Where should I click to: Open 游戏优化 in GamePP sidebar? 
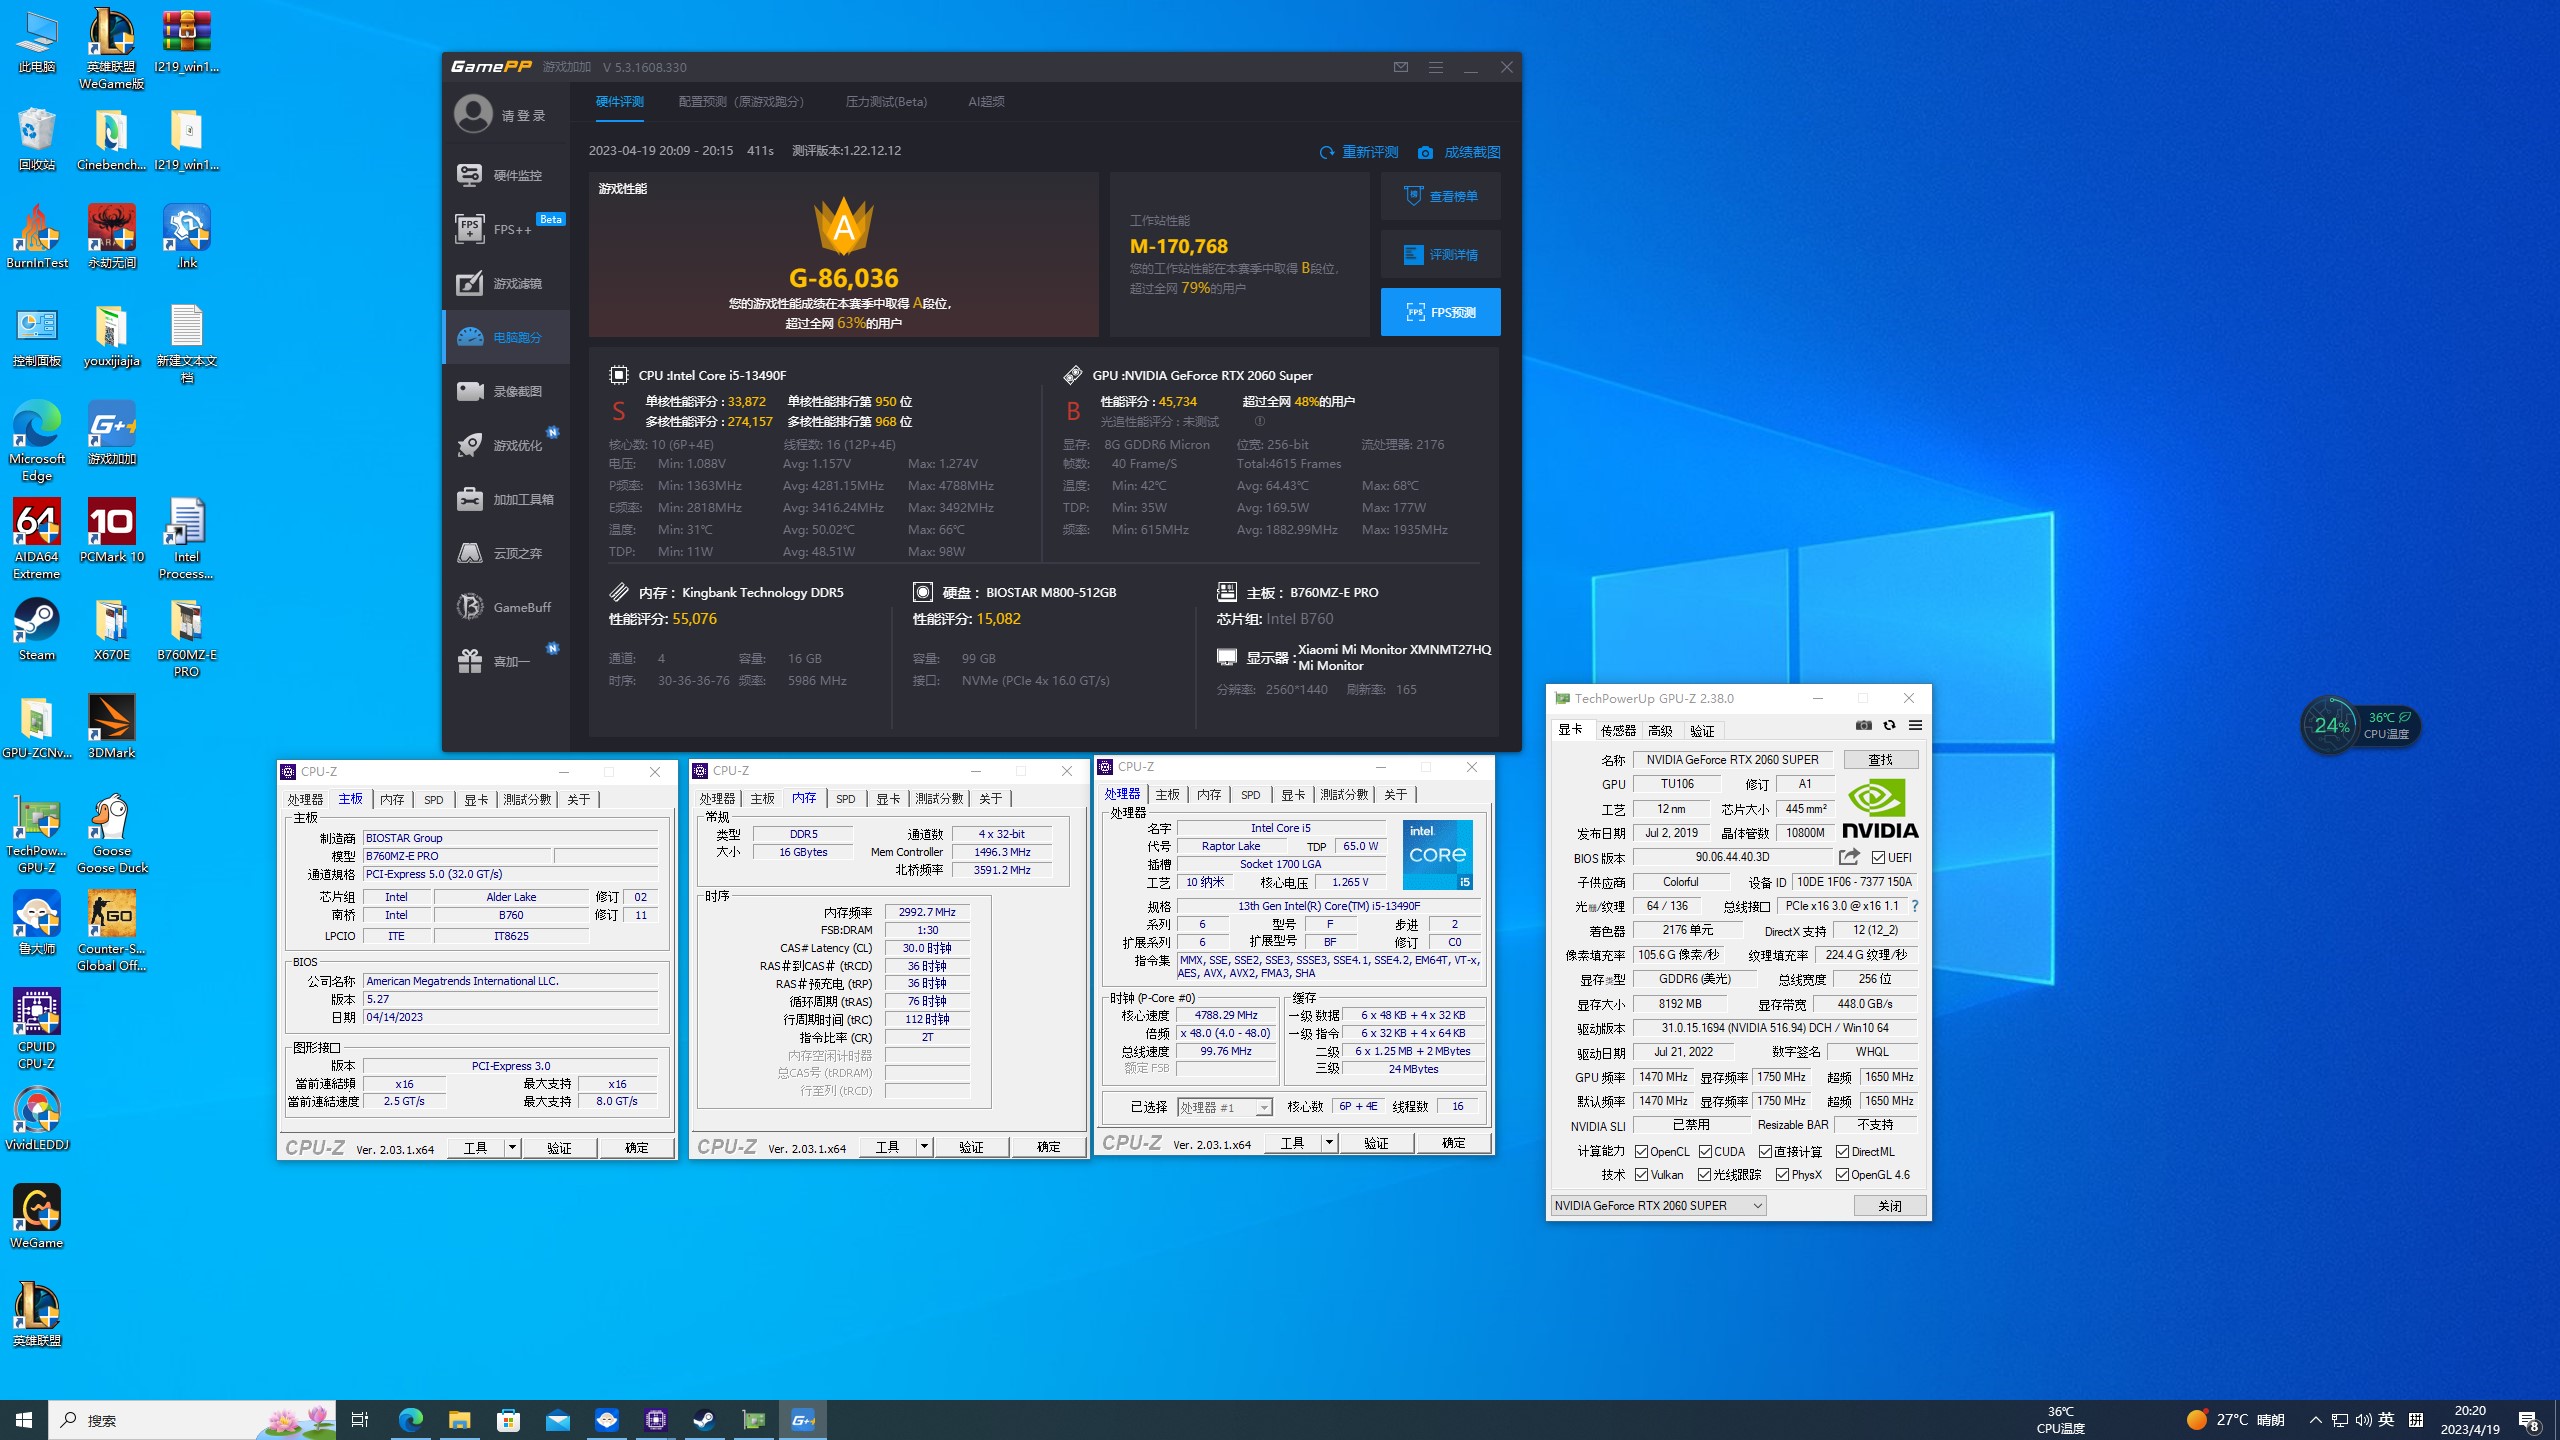coord(506,445)
